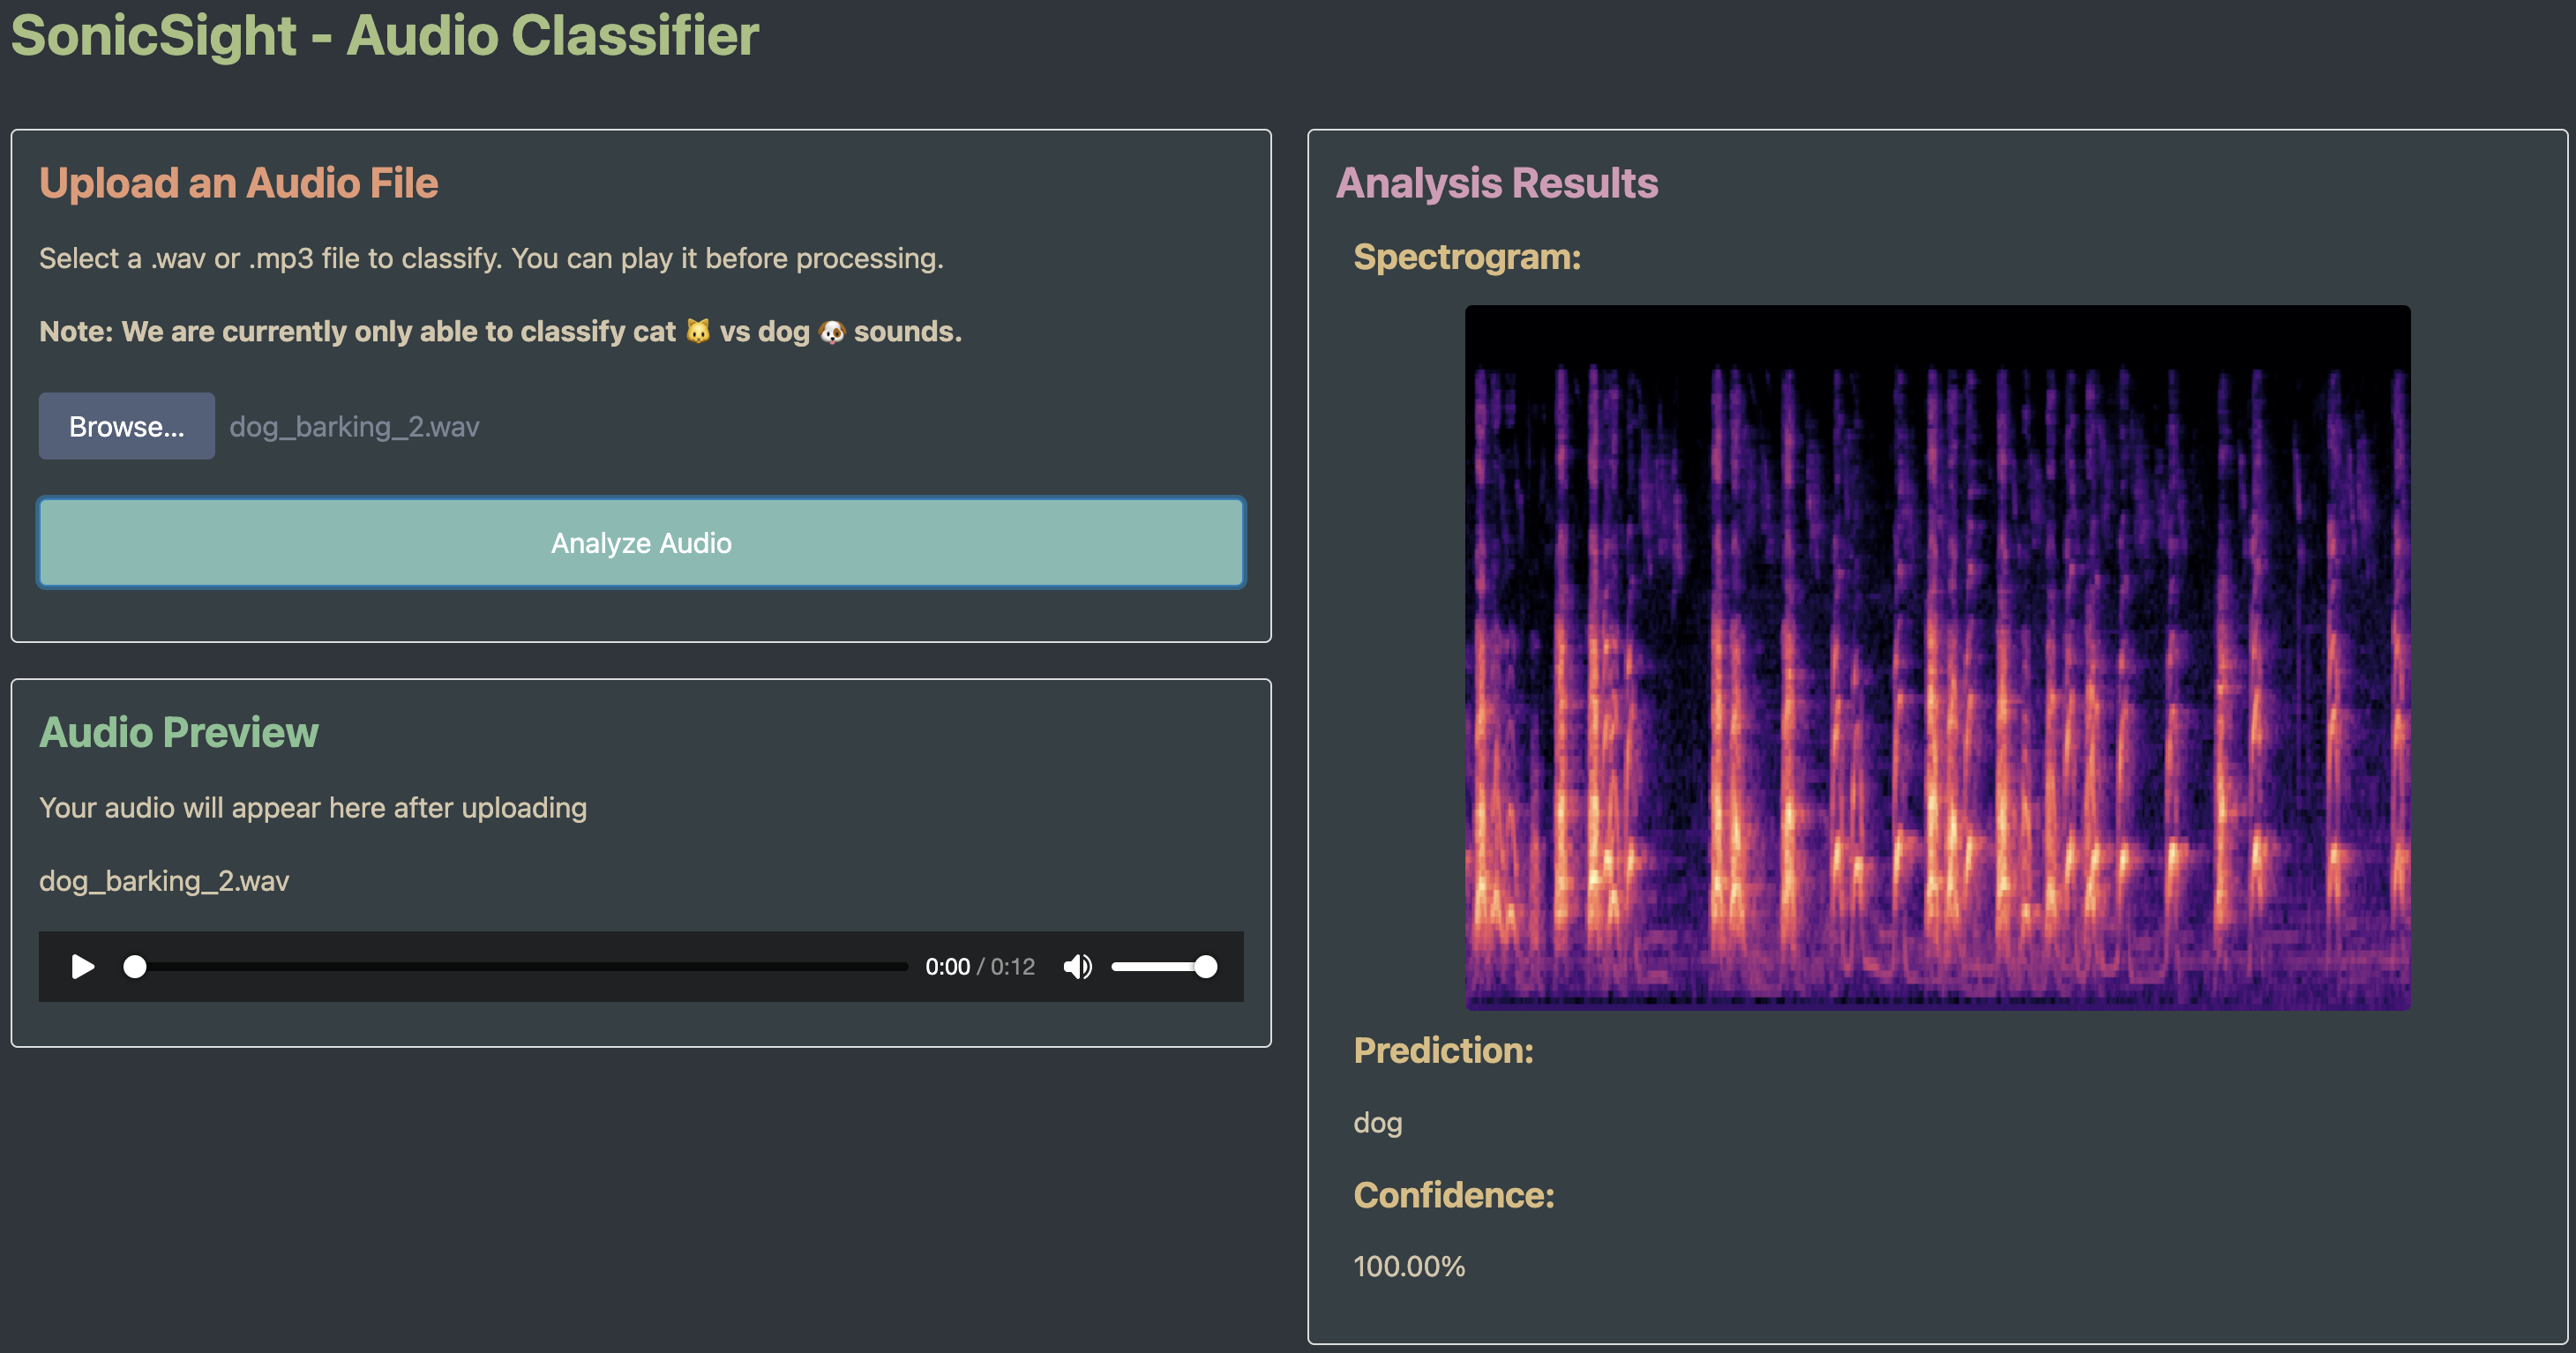Play the dog_barking_2.wav audio
The width and height of the screenshot is (2576, 1353).
[83, 966]
